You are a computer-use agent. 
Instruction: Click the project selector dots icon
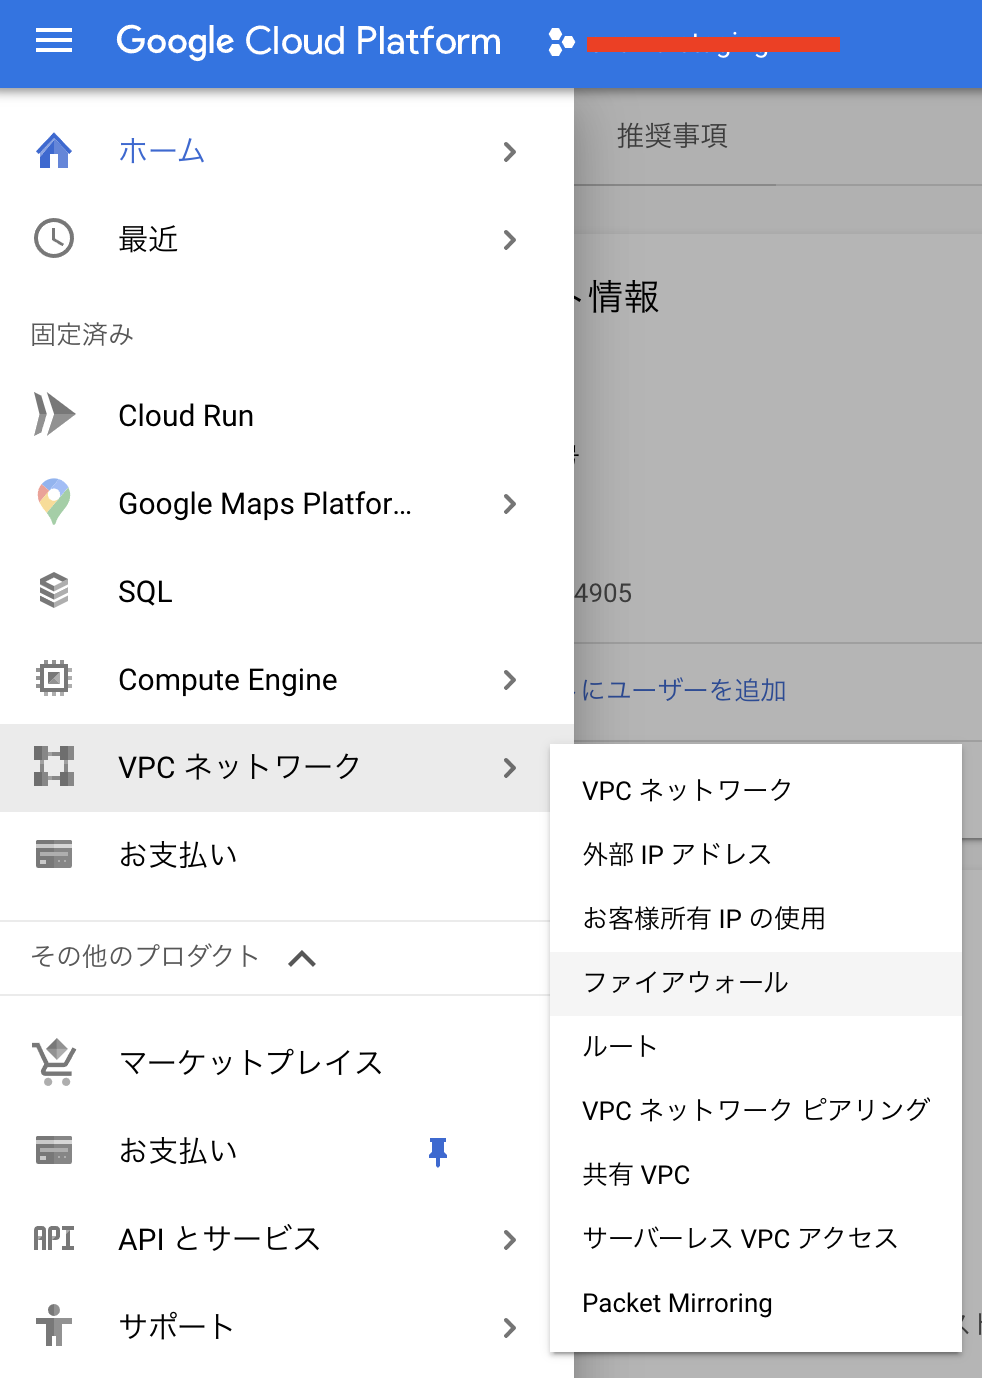tap(561, 42)
